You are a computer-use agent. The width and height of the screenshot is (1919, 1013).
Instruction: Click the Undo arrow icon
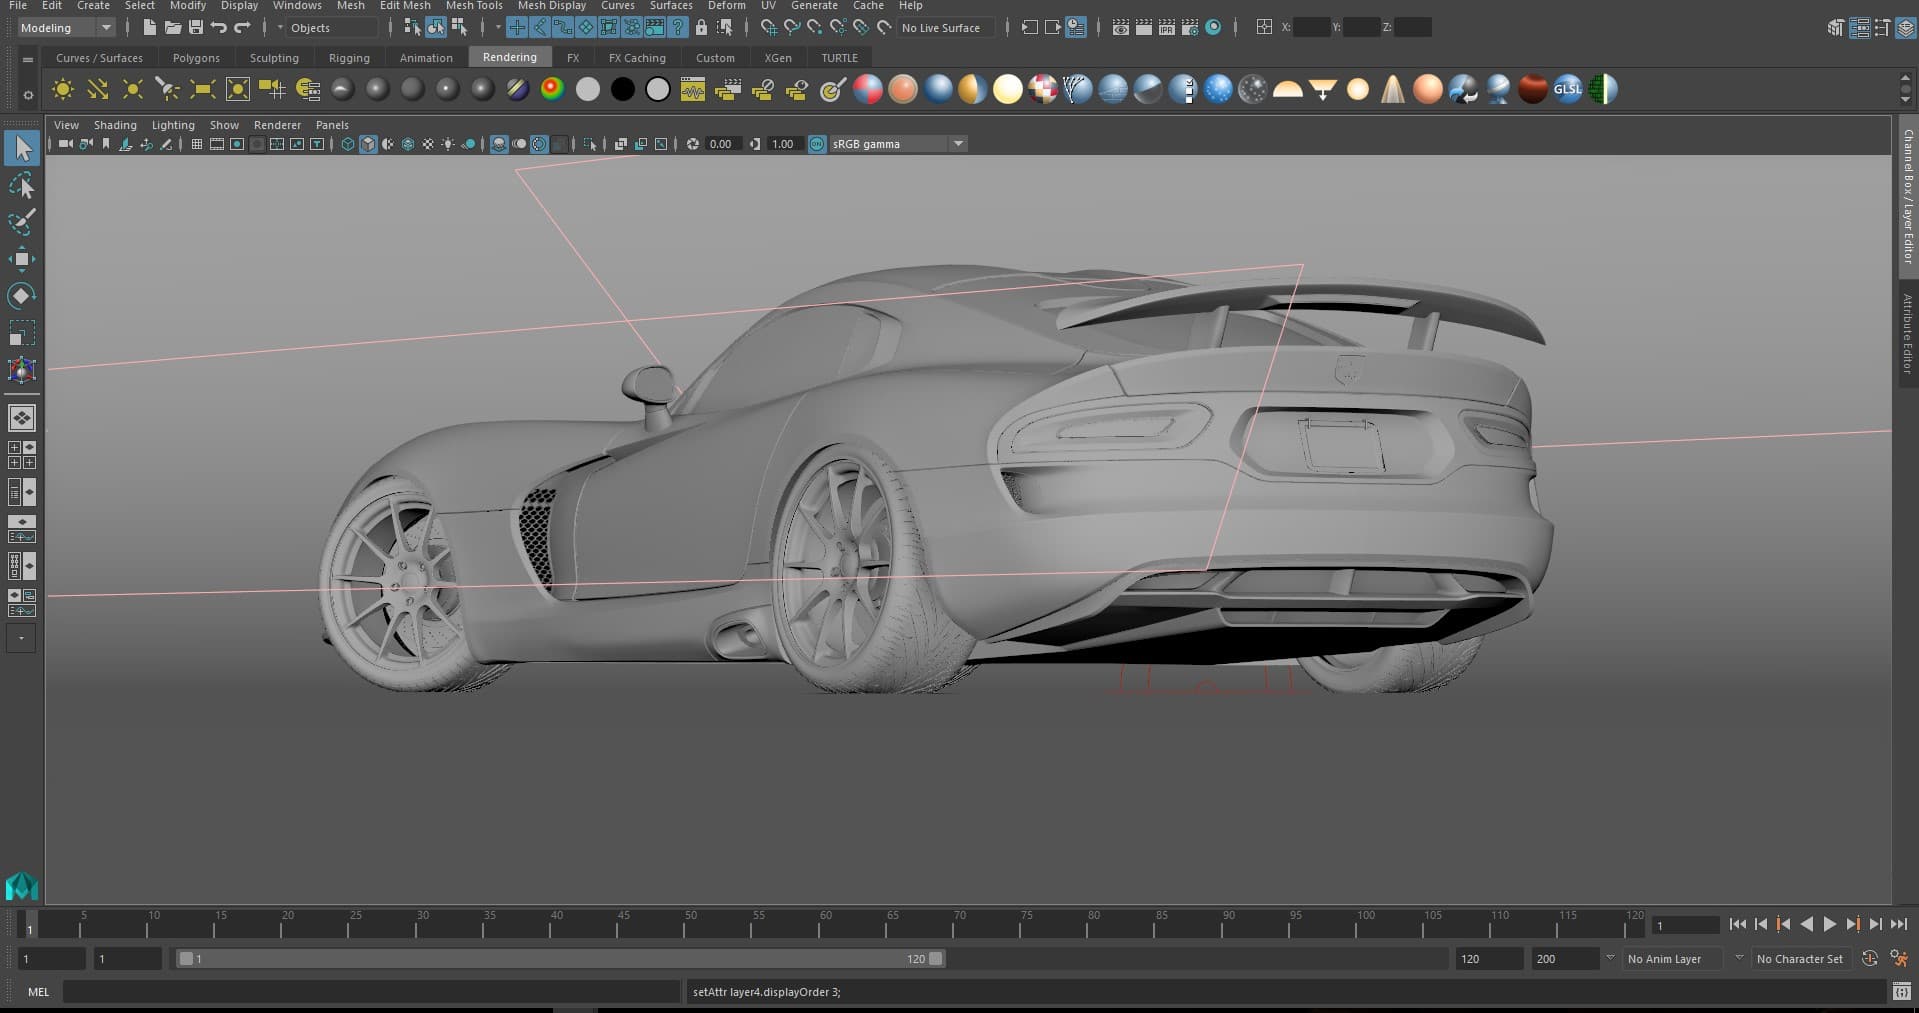pyautogui.click(x=219, y=28)
